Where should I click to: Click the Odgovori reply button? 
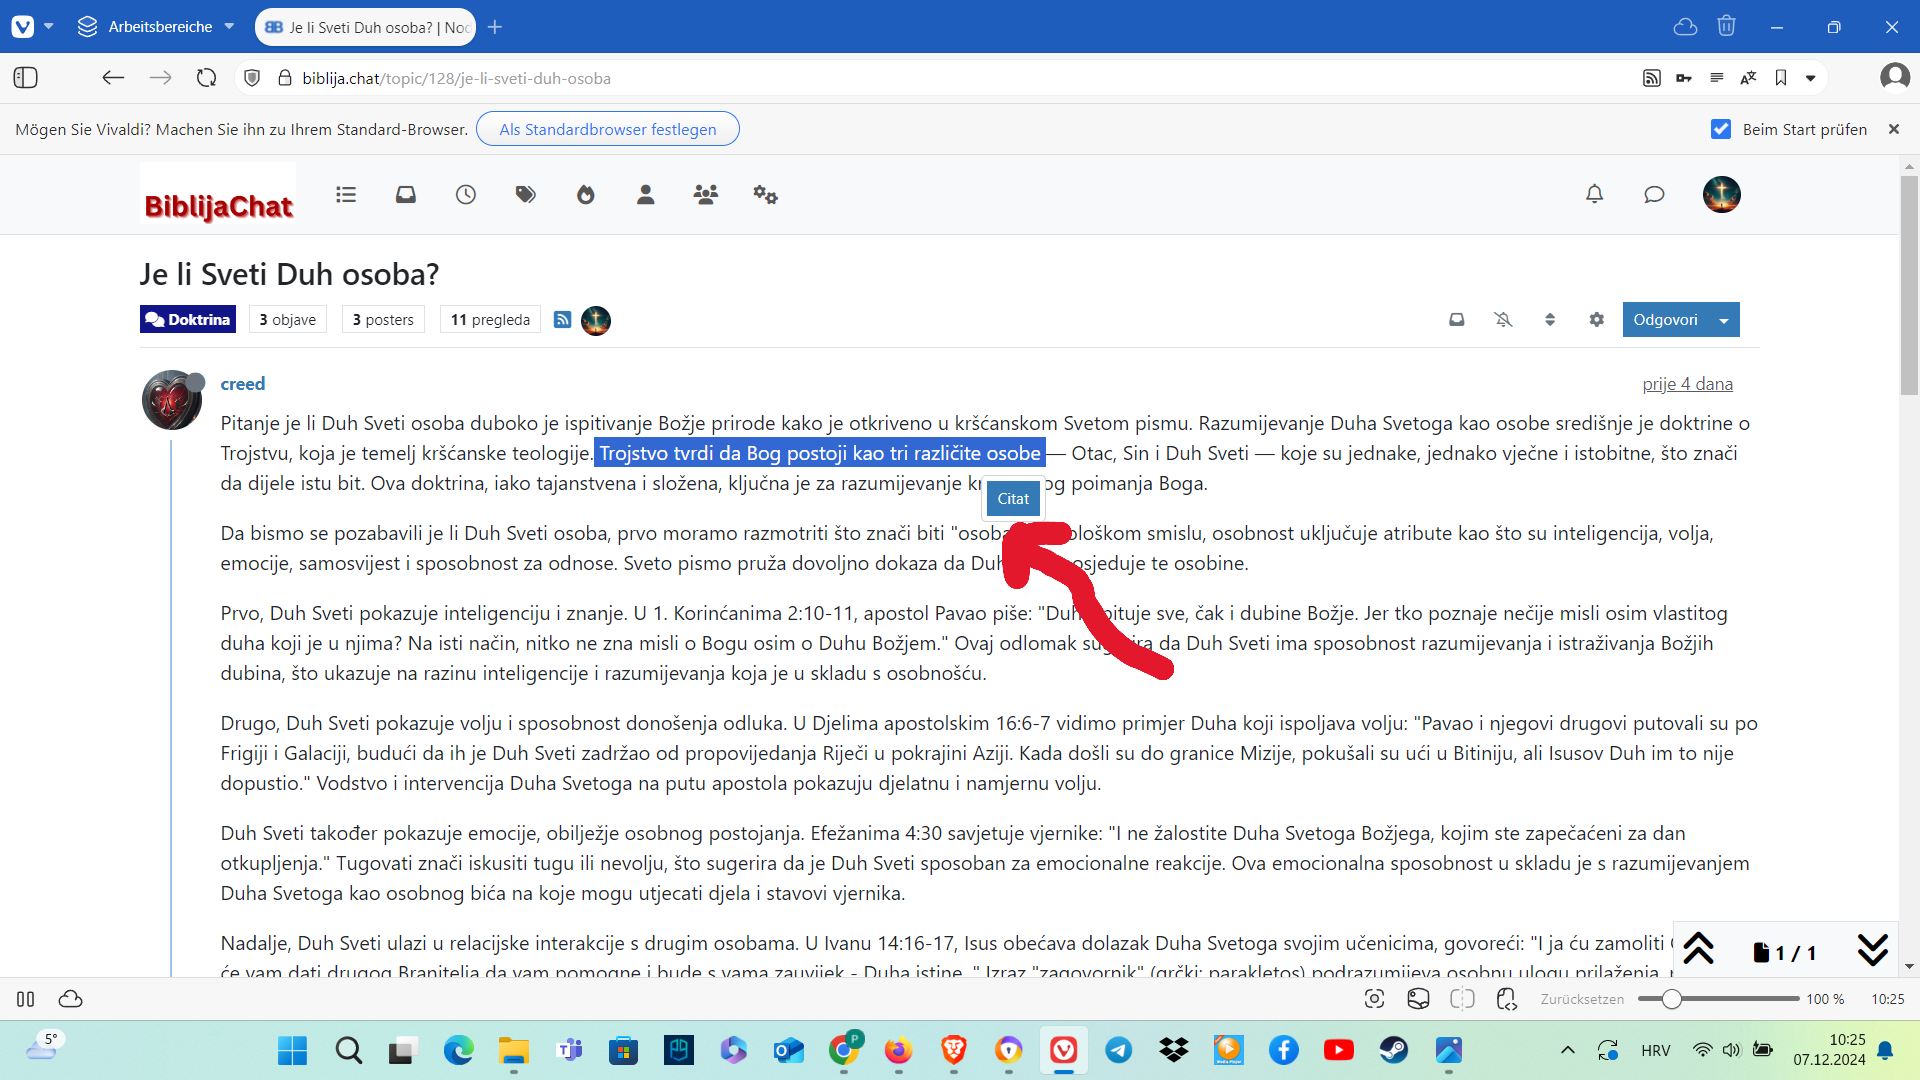pos(1668,319)
